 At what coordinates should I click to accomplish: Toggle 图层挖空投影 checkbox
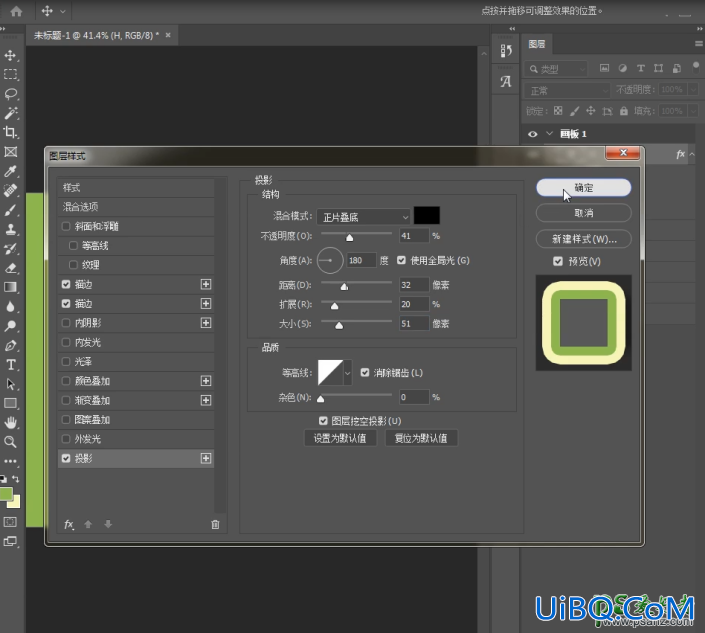pyautogui.click(x=323, y=421)
